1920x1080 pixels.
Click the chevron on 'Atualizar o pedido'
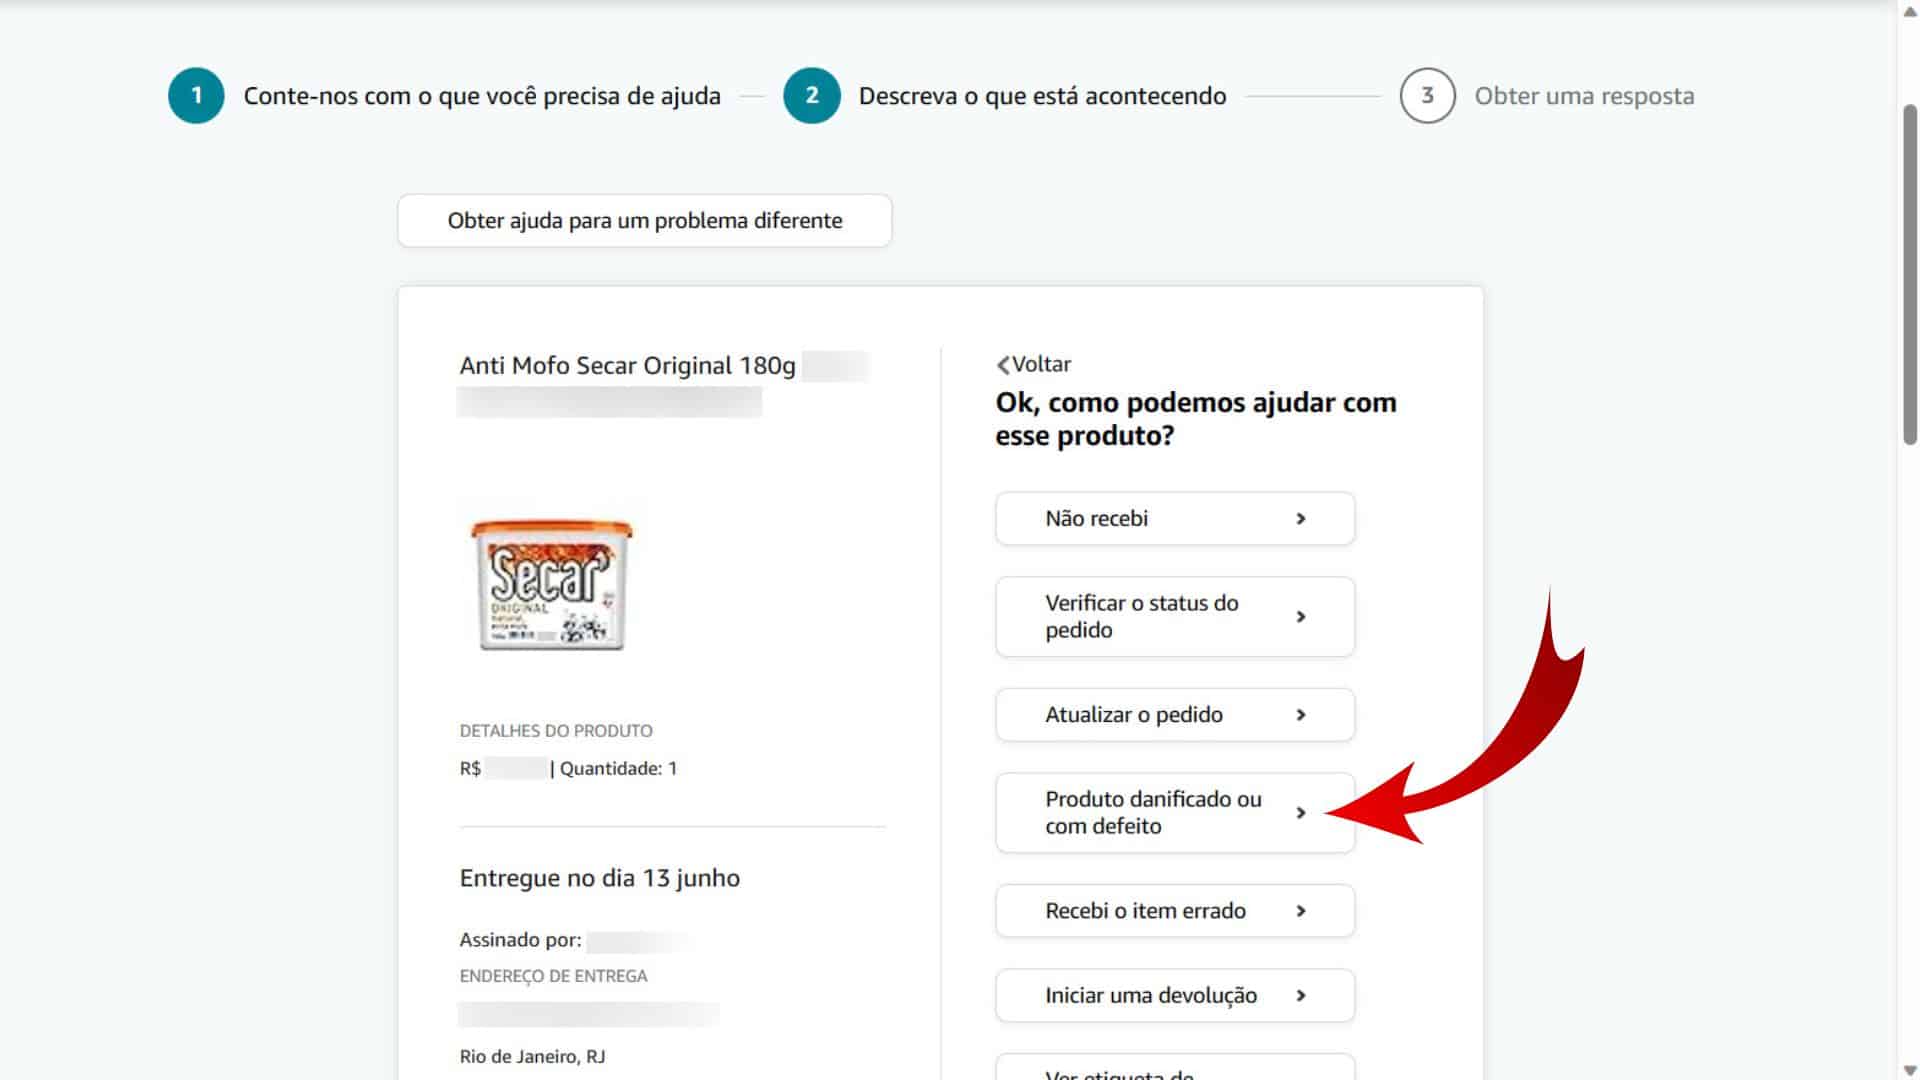[1301, 714]
